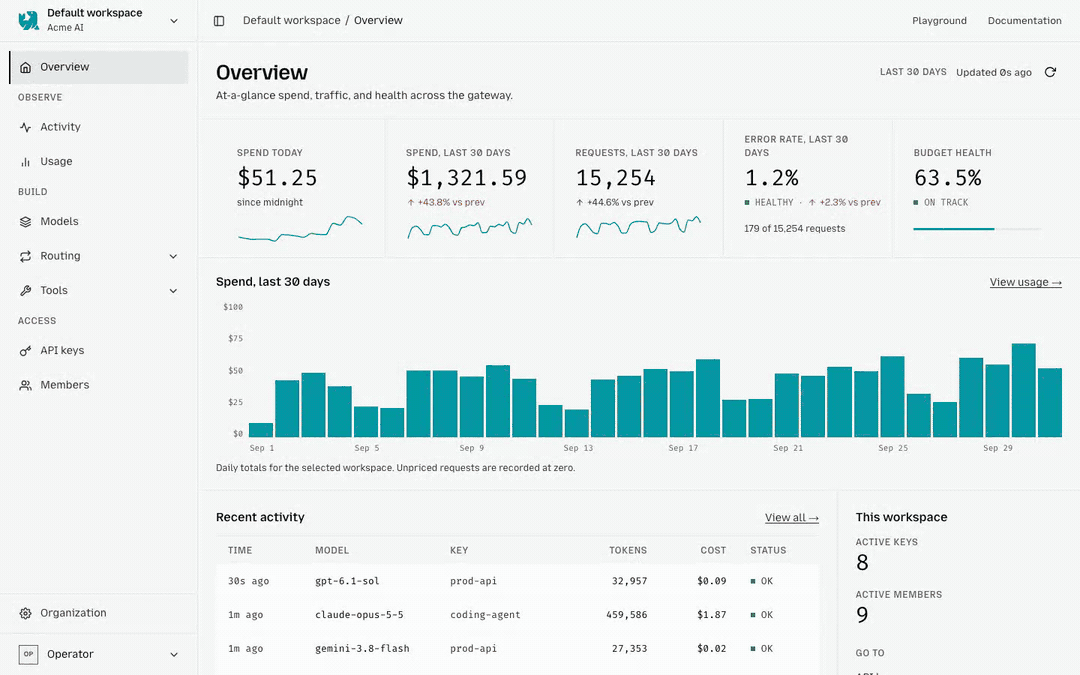Click the tallest spend bar near Sep 29

click(1024, 390)
